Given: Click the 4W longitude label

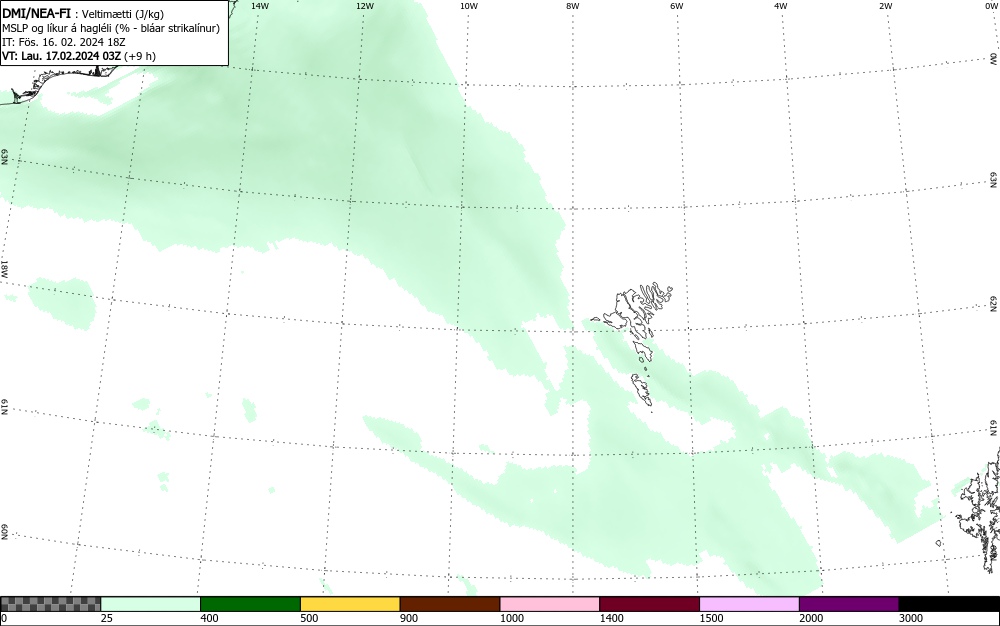Looking at the screenshot, I should tap(781, 6).
